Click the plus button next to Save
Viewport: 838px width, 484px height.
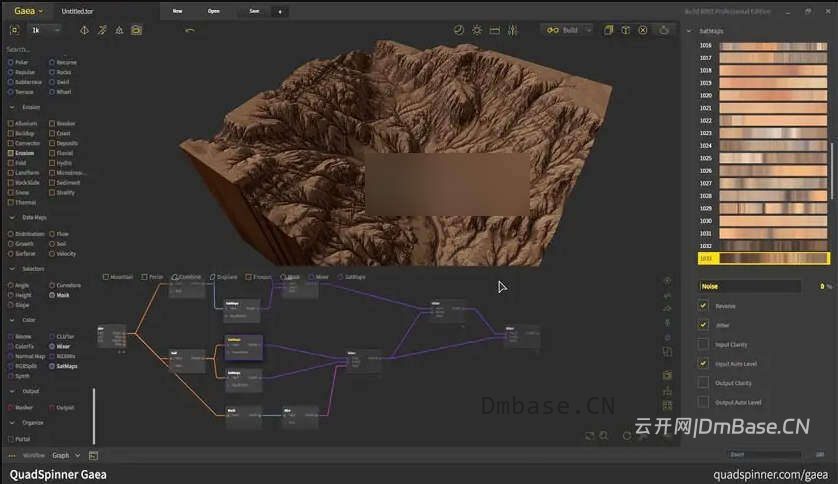click(280, 11)
